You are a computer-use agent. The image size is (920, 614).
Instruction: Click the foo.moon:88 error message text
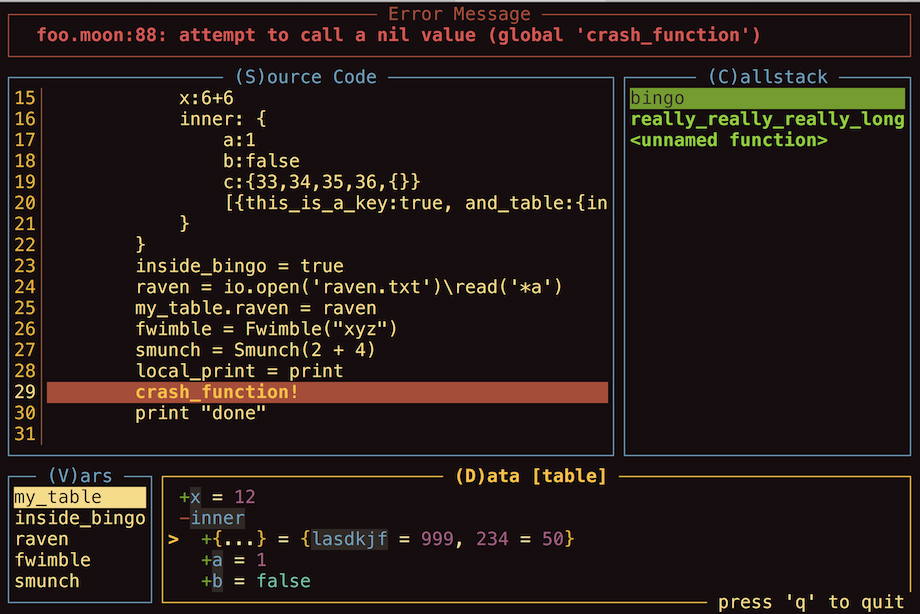[398, 35]
